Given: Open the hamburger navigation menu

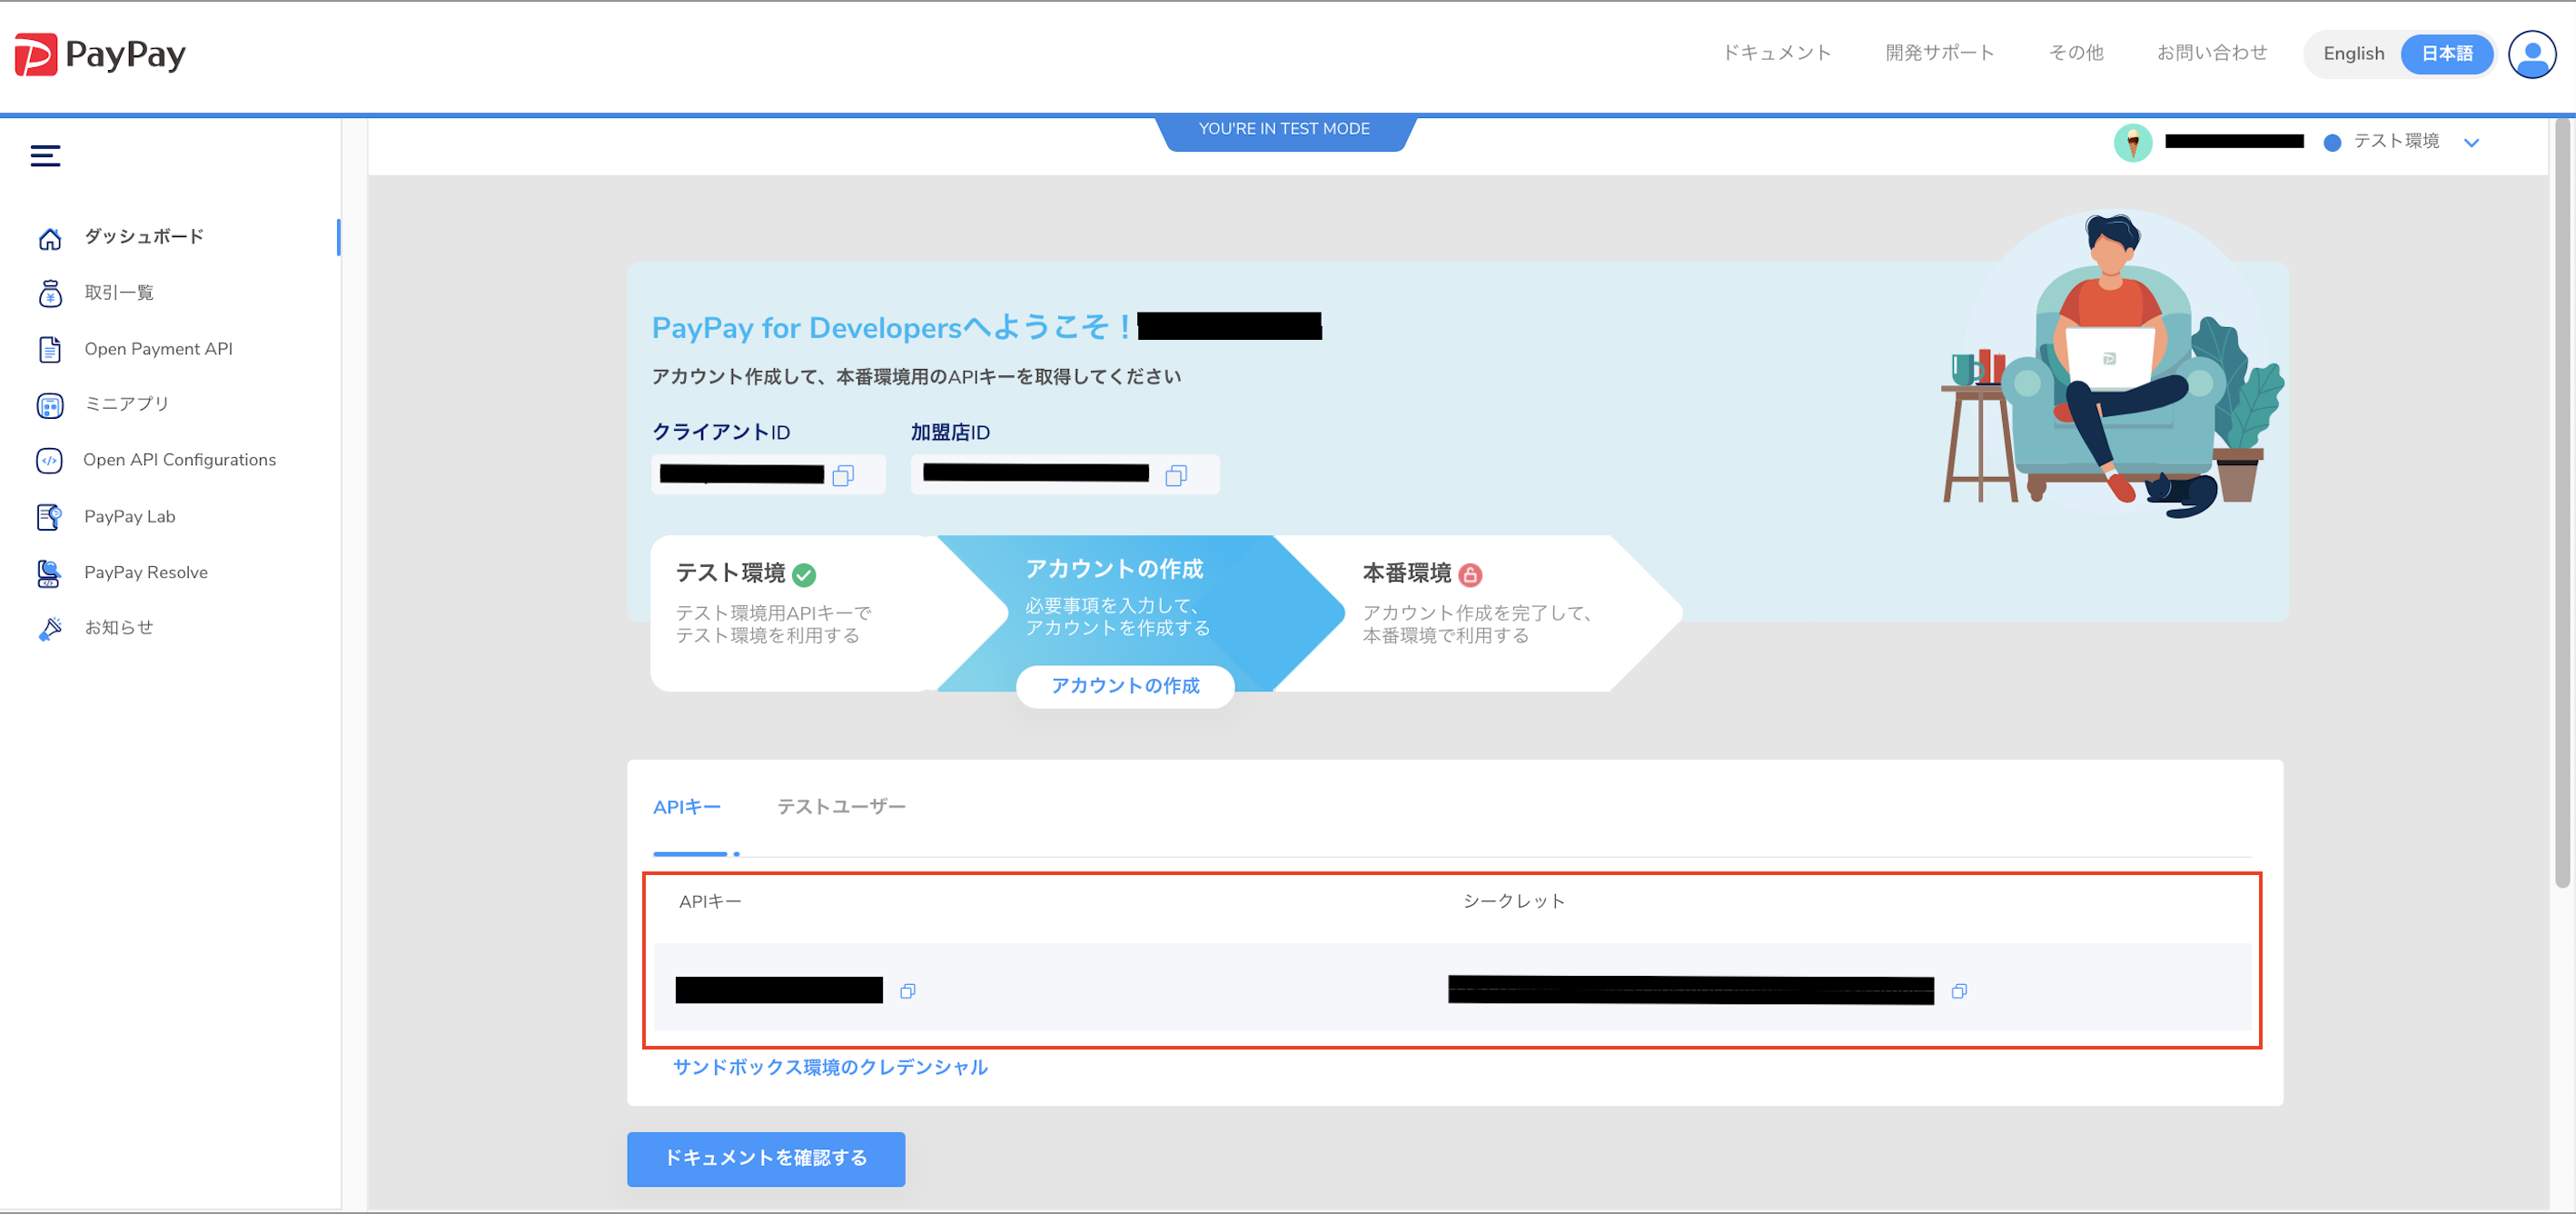Looking at the screenshot, I should point(44,155).
